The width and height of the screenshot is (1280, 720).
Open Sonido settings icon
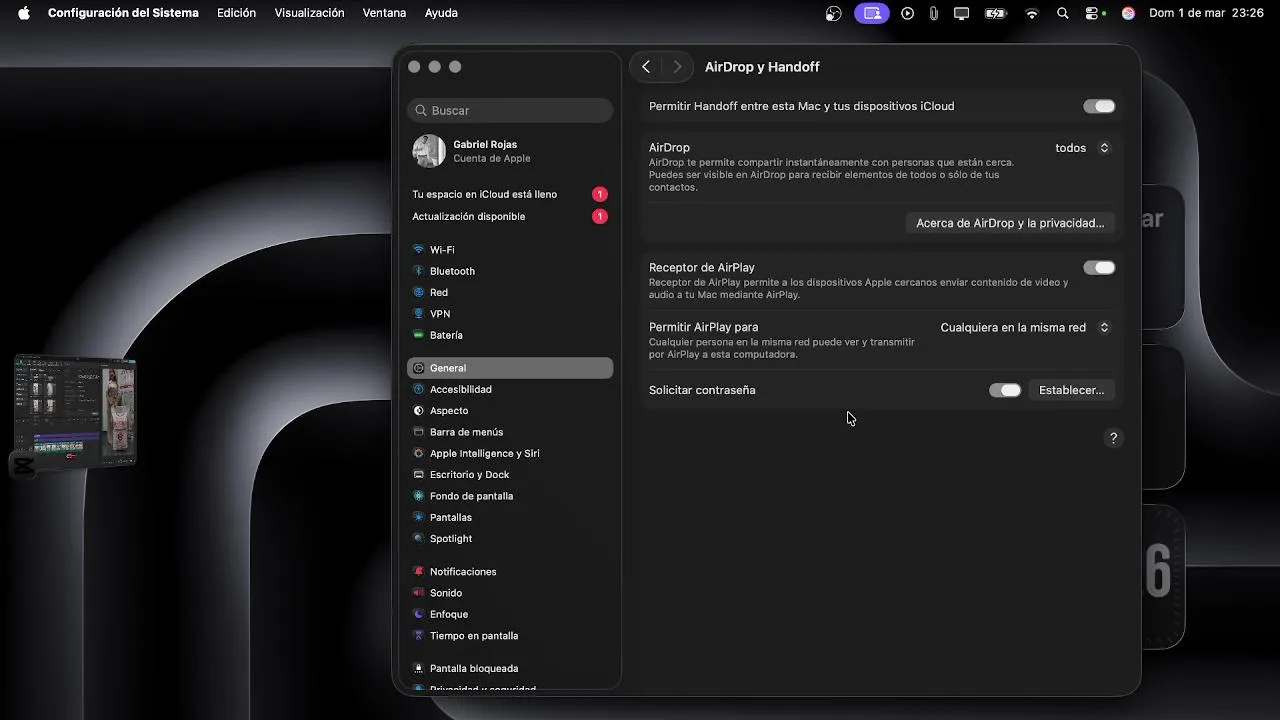pyautogui.click(x=418, y=593)
